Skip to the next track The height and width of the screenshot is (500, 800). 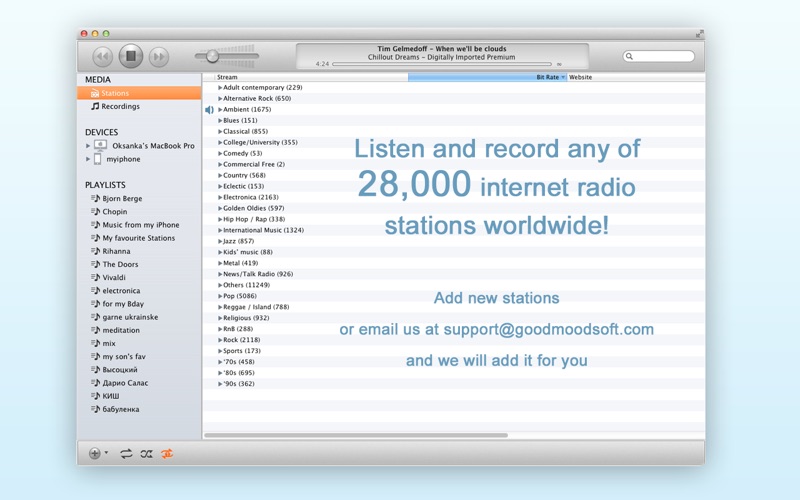tap(158, 58)
